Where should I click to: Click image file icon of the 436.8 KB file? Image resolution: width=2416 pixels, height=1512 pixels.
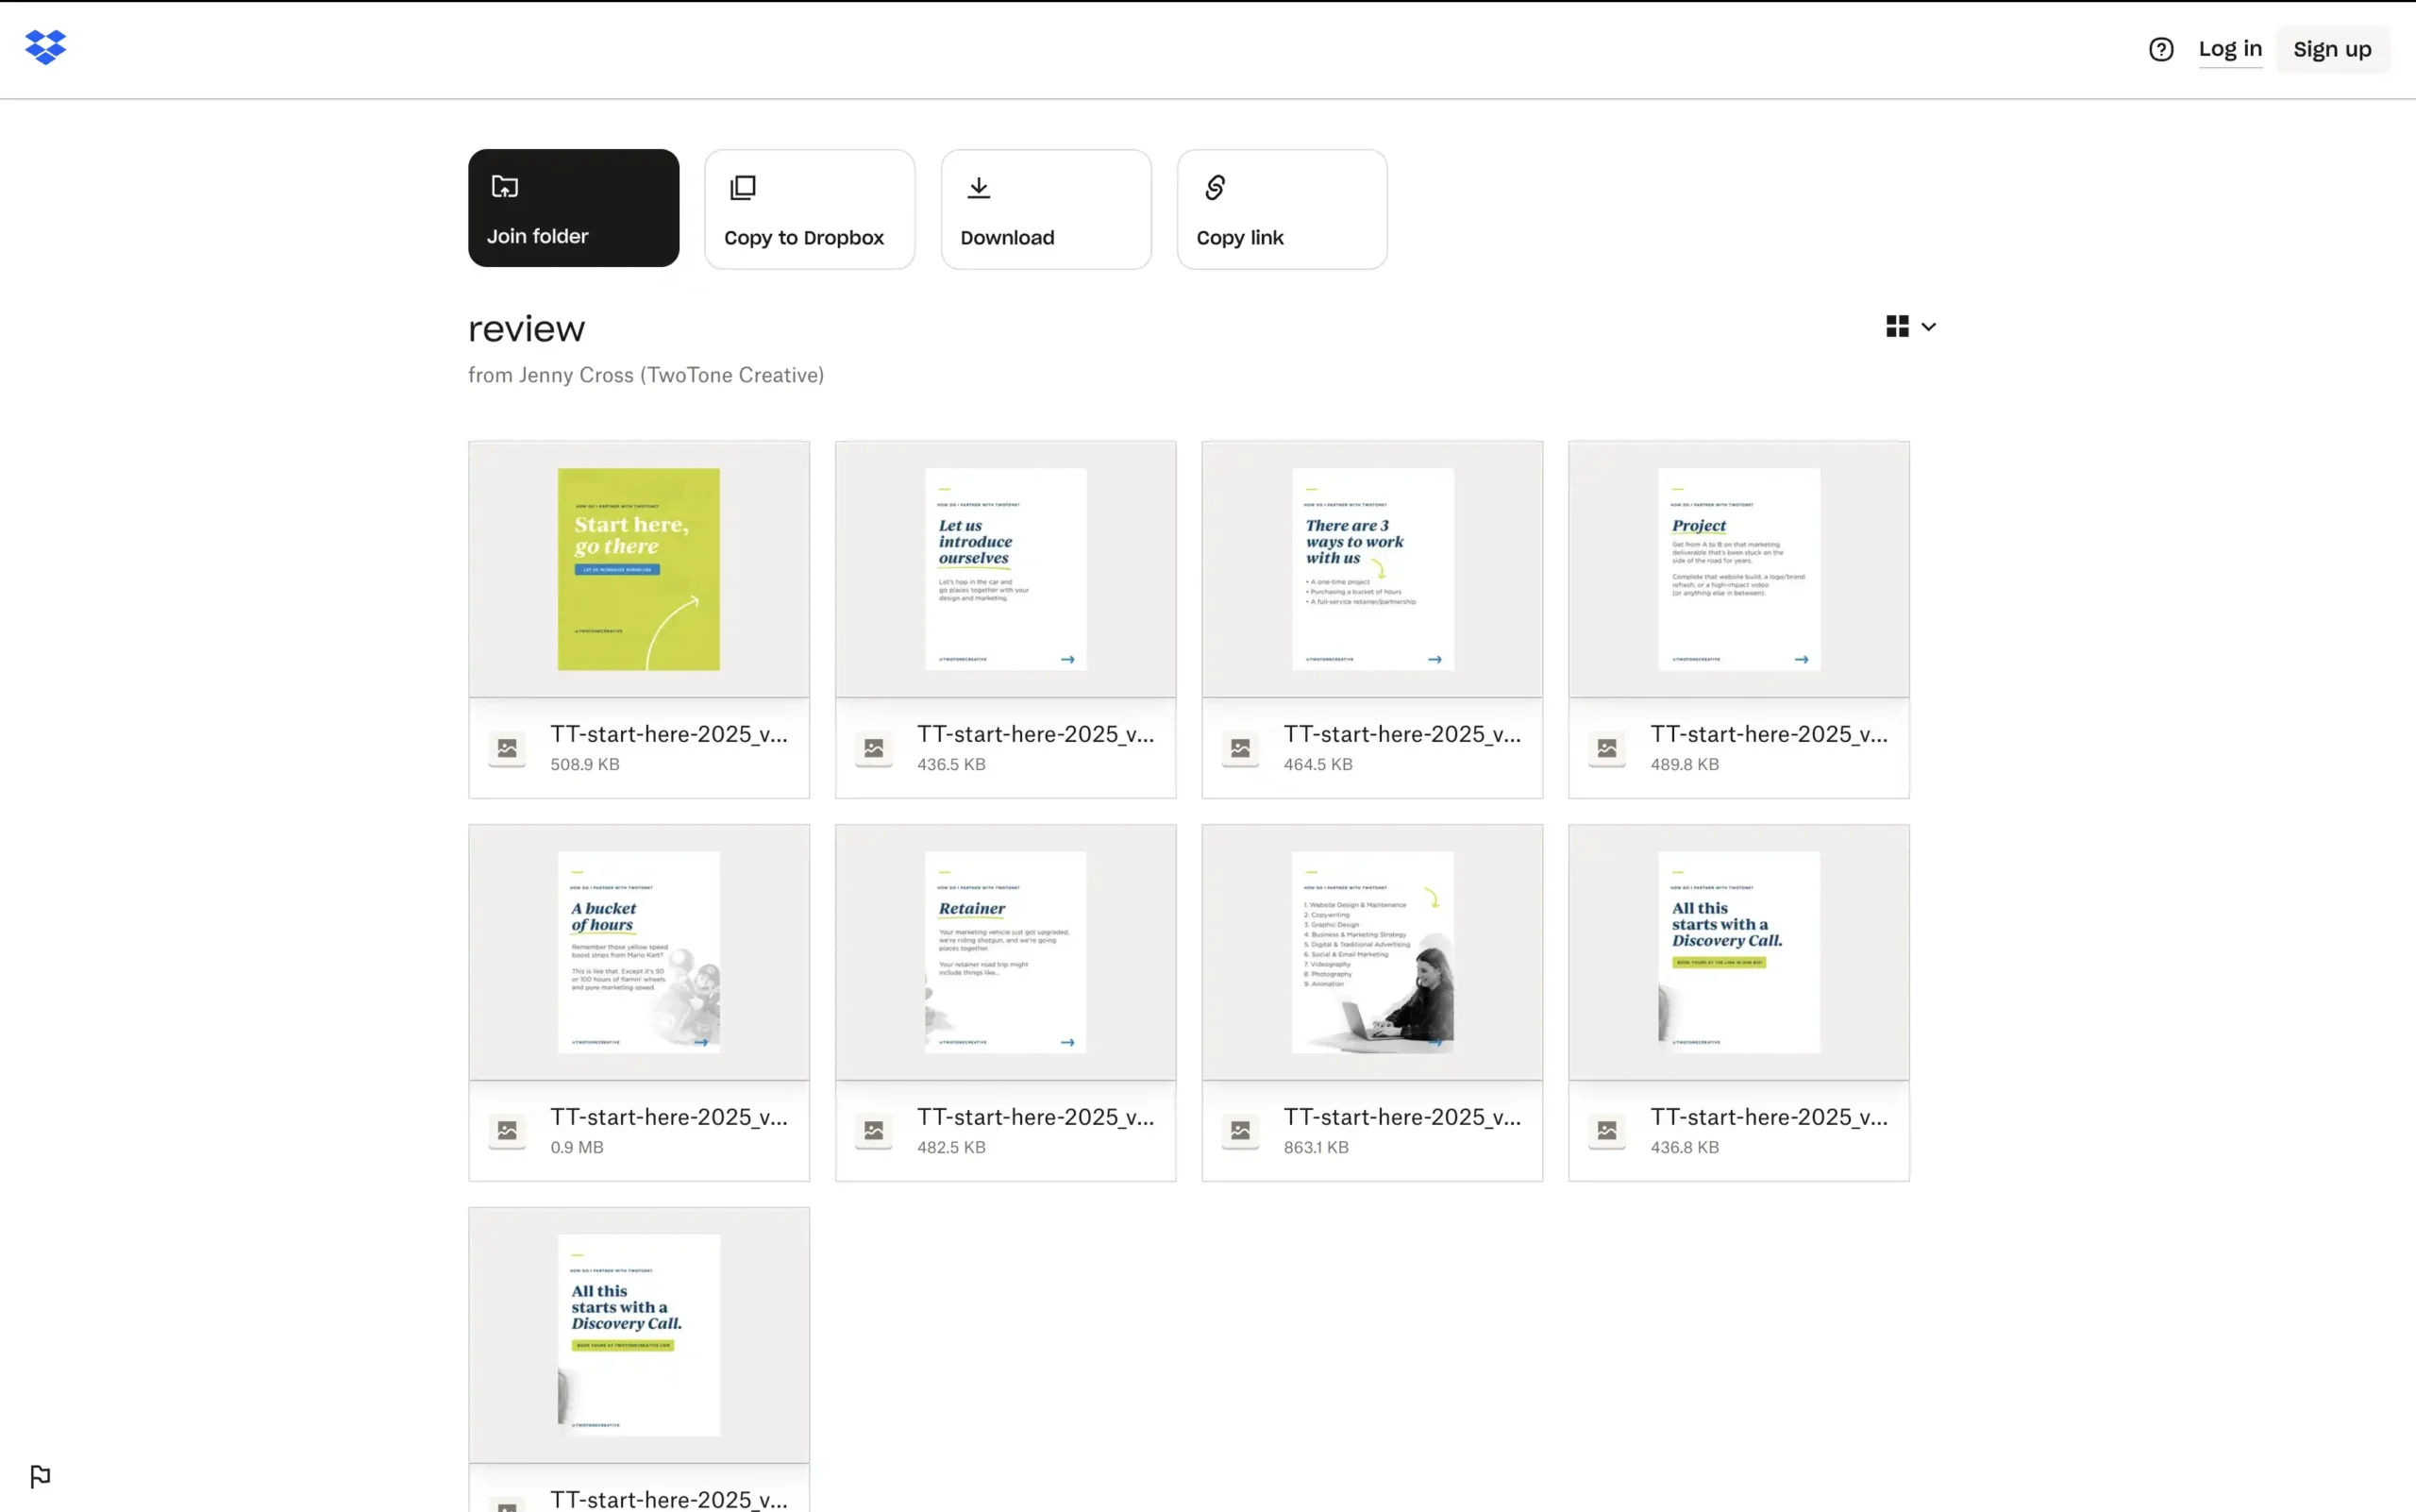[1606, 1131]
